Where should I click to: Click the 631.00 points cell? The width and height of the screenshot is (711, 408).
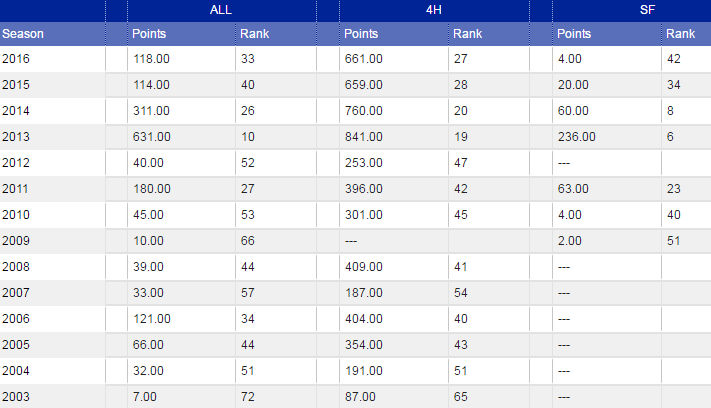tap(152, 137)
